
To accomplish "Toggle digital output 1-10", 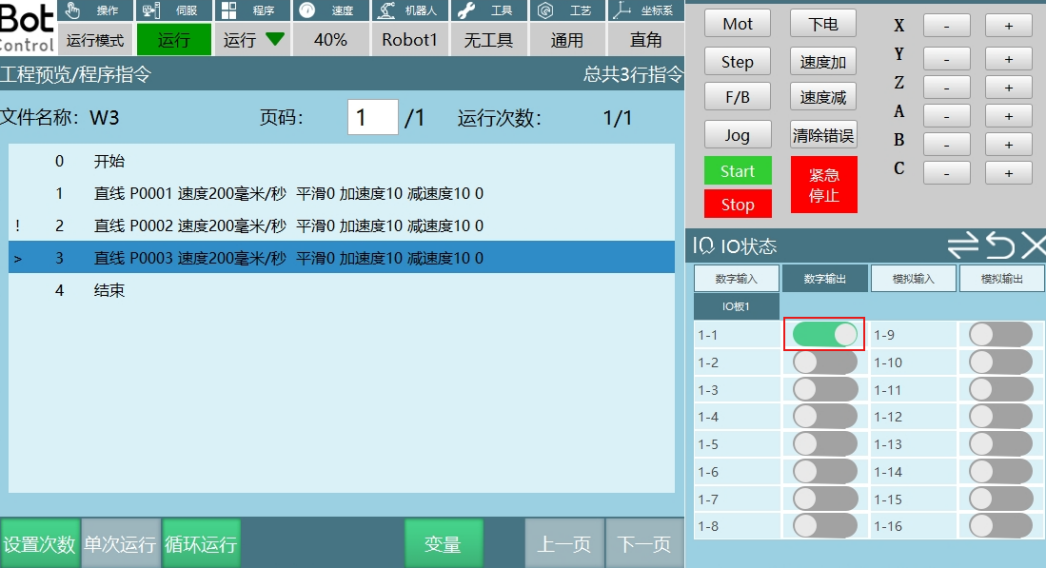I will [1001, 362].
